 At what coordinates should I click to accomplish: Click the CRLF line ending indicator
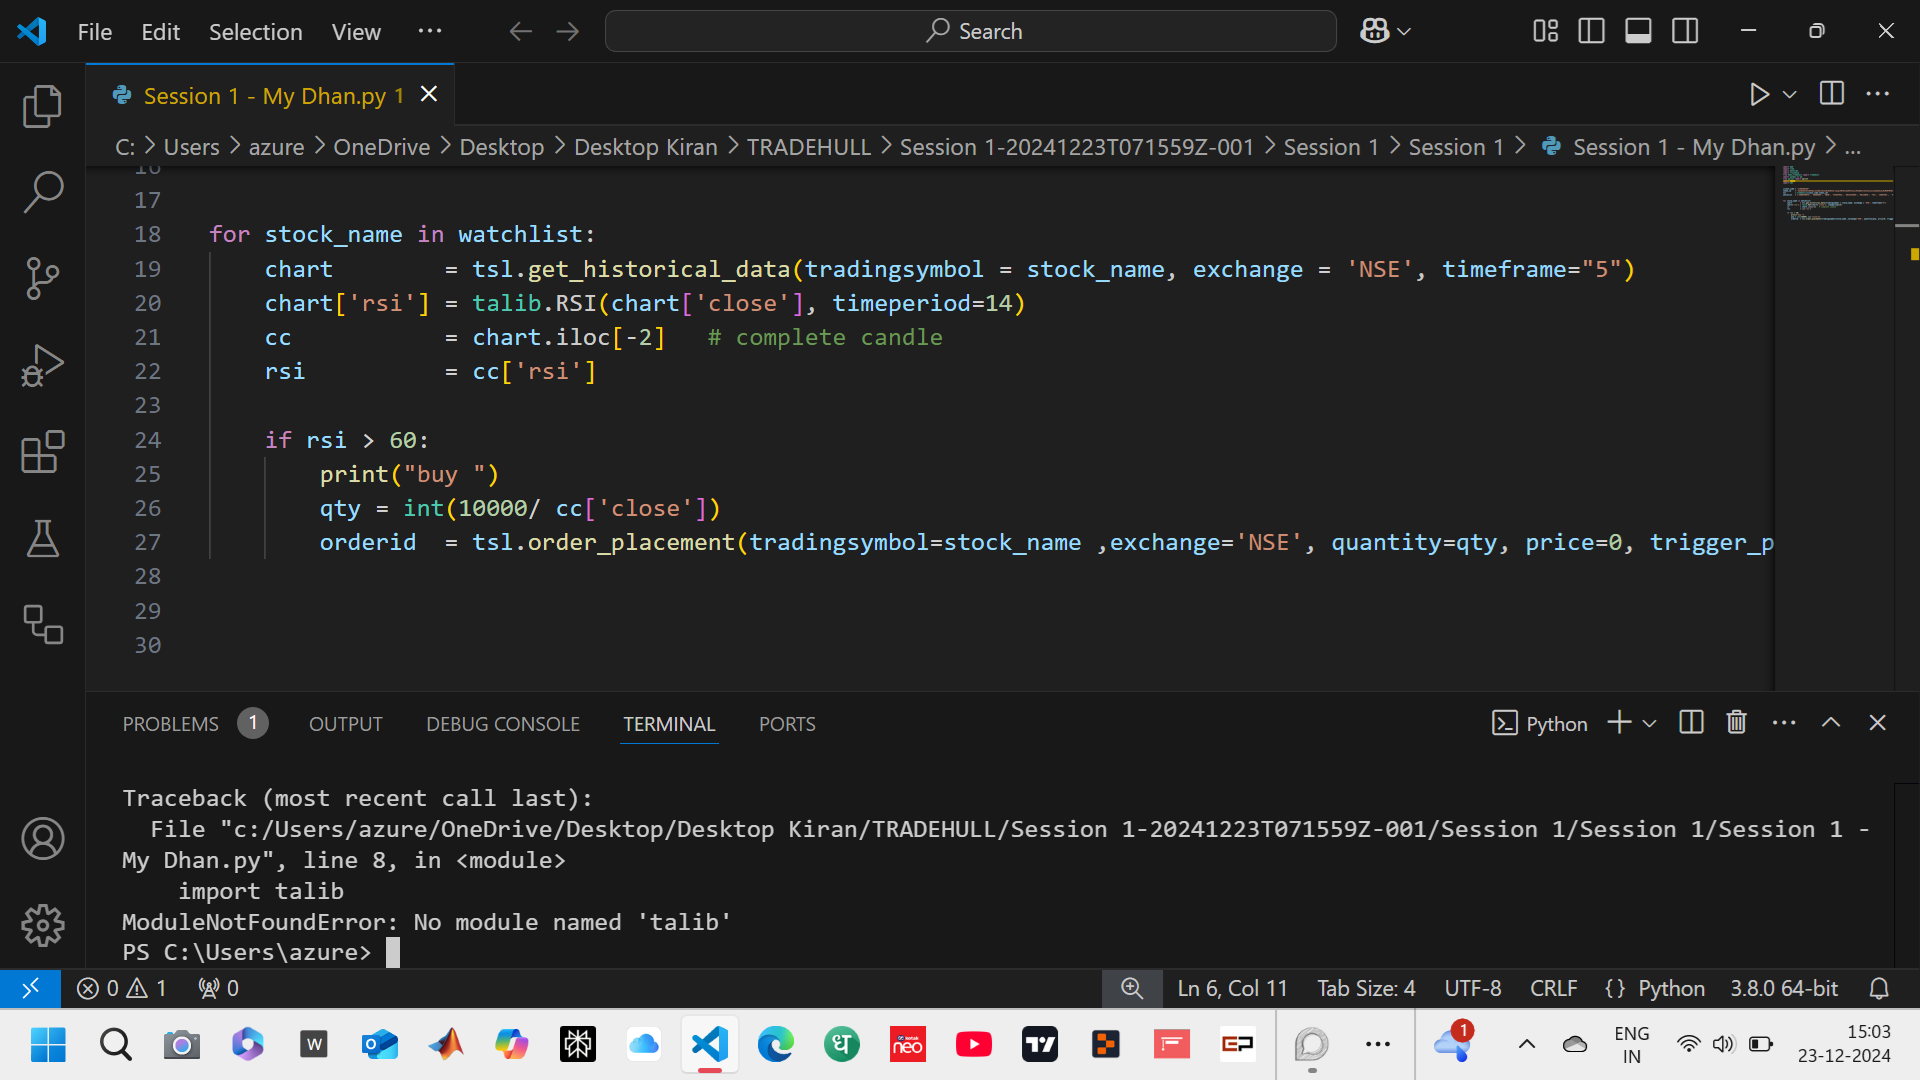click(x=1553, y=988)
